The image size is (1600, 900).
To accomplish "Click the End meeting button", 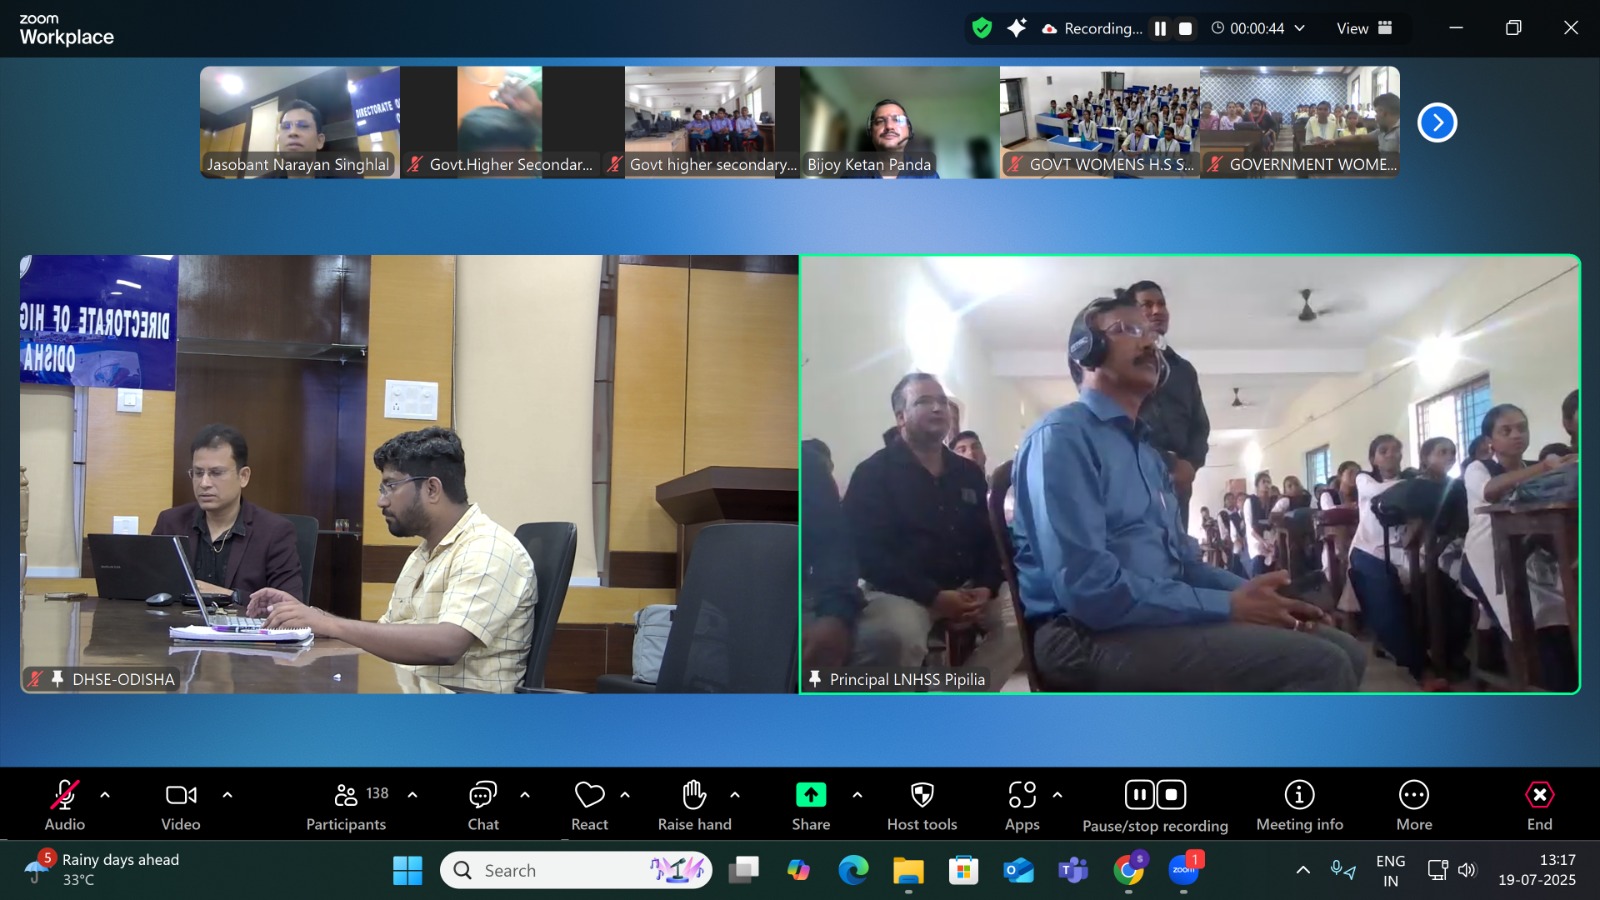I will pos(1539,805).
